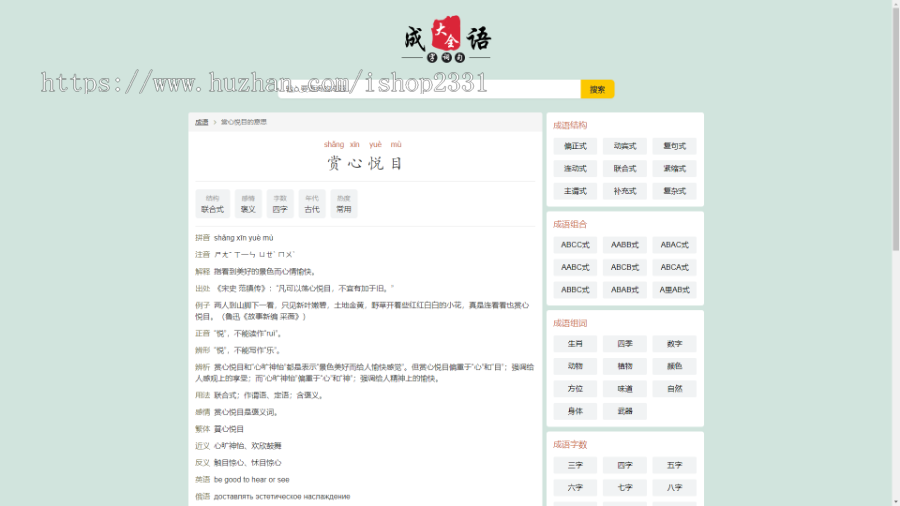Image resolution: width=900 pixels, height=506 pixels.
Task: Open the 成语 breadcrumb link
Action: [202, 122]
